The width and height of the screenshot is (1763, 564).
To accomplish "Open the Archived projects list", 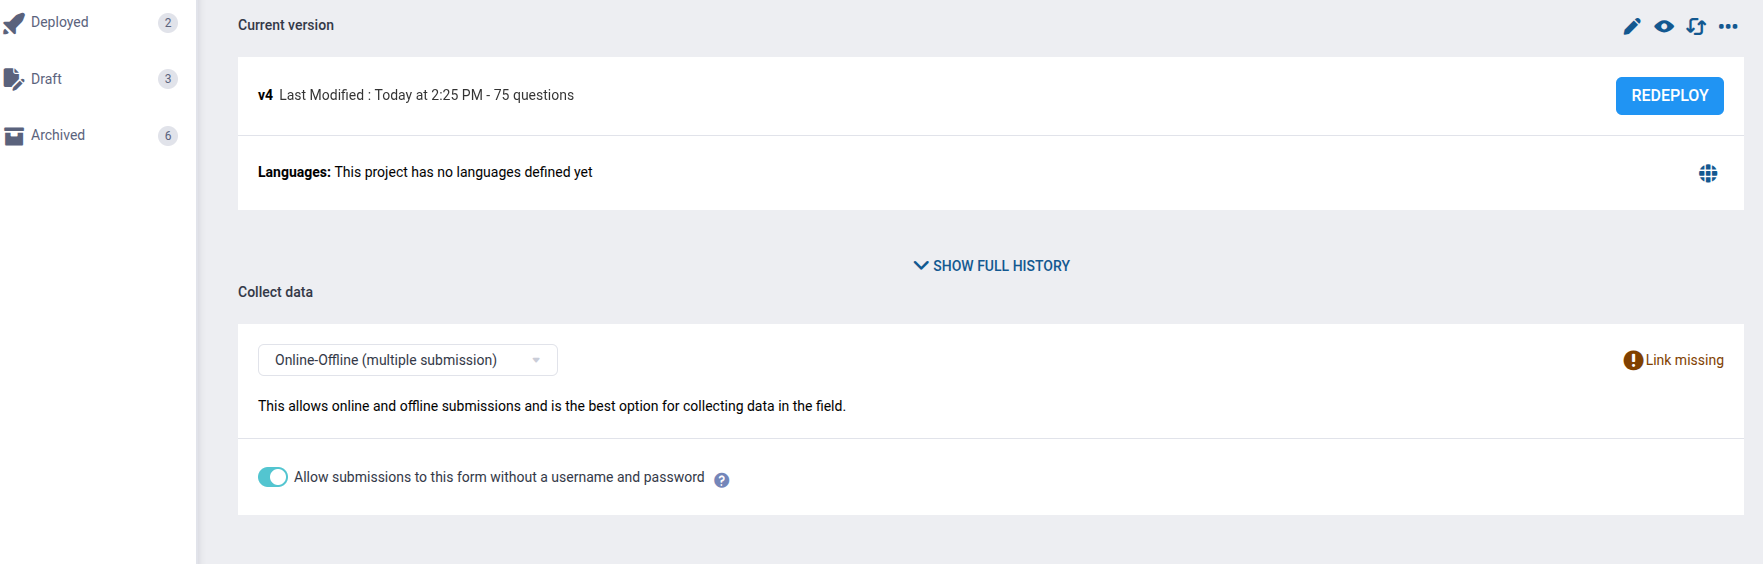I will [x=58, y=135].
